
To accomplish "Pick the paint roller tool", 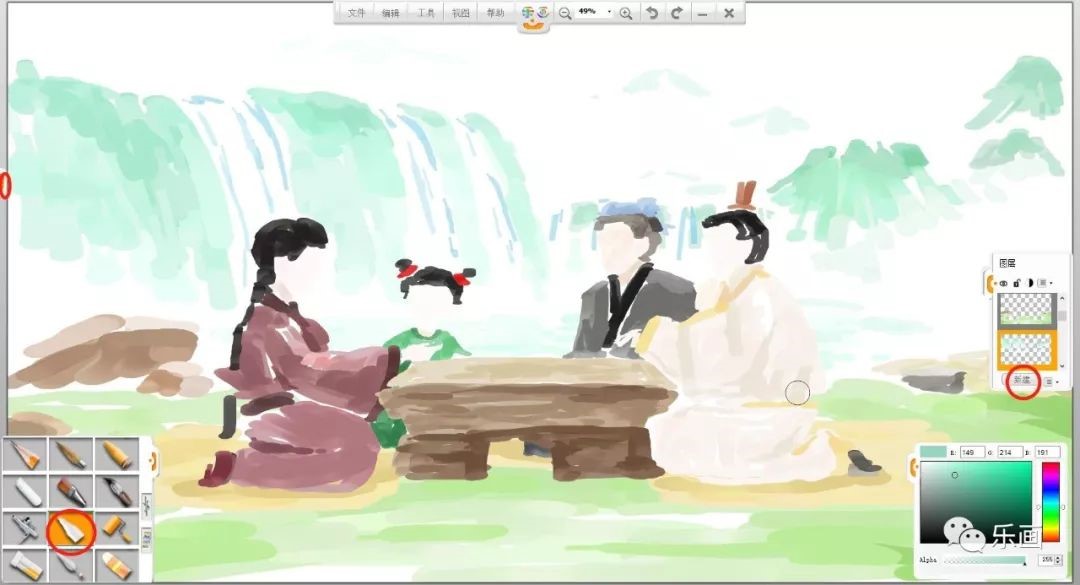I will [117, 528].
